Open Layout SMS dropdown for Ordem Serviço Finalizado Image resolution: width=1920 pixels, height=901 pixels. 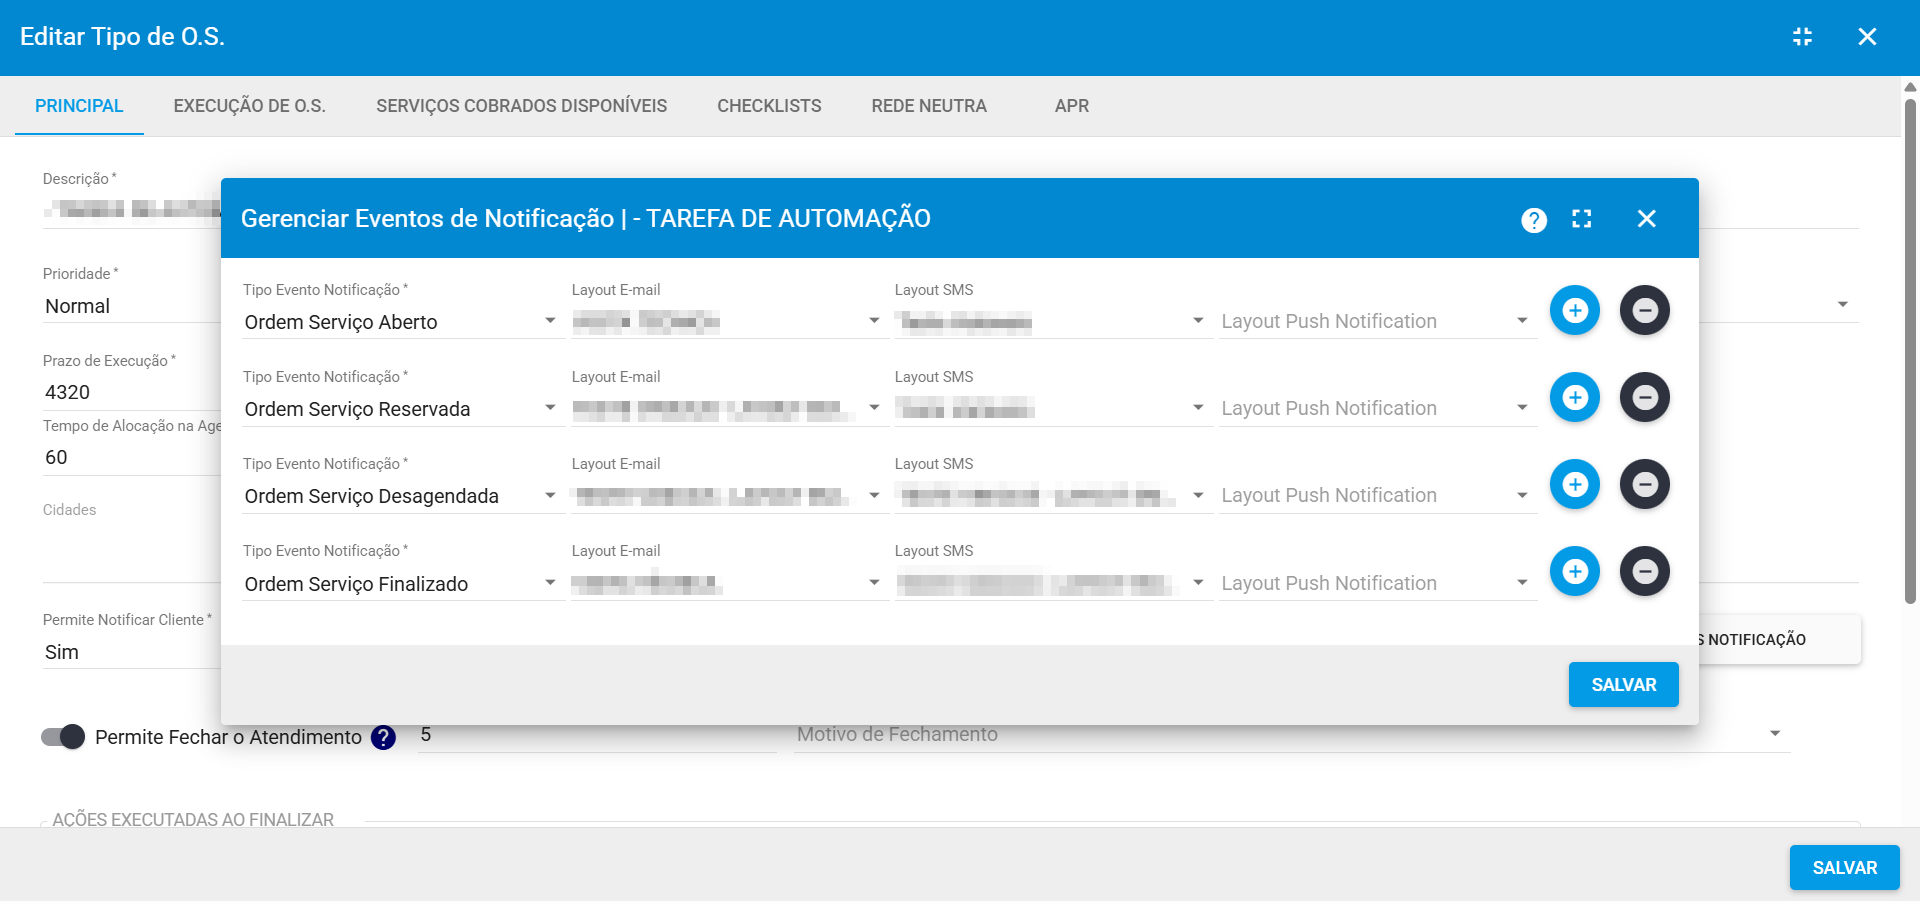(x=1197, y=582)
